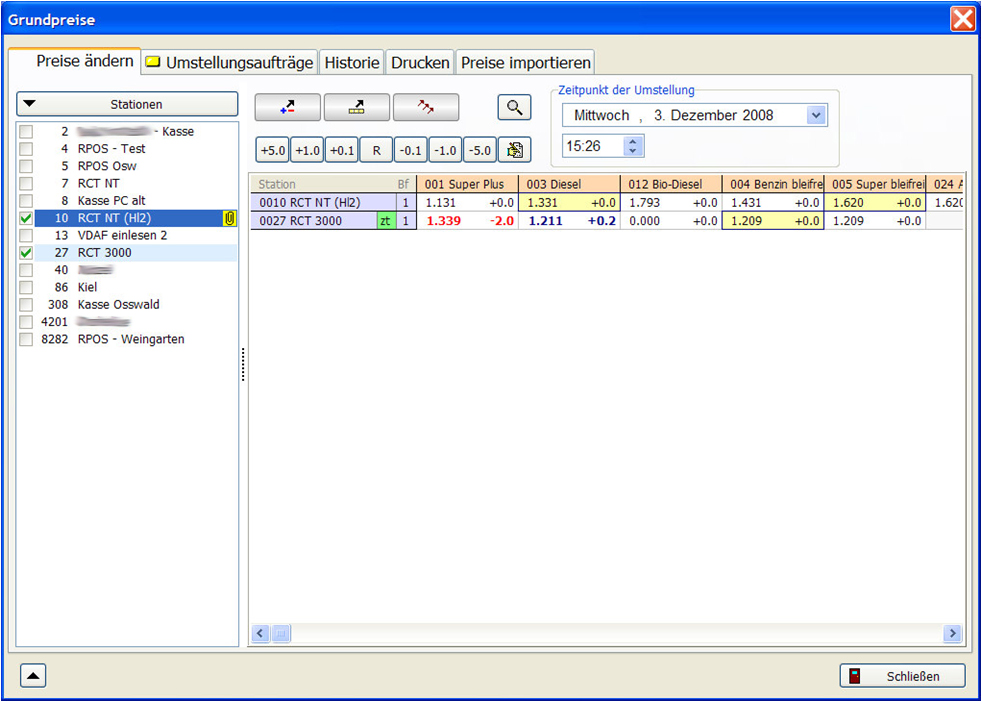The width and height of the screenshot is (982, 702).
Task: Open the date picker dropdown arrow
Action: [816, 115]
